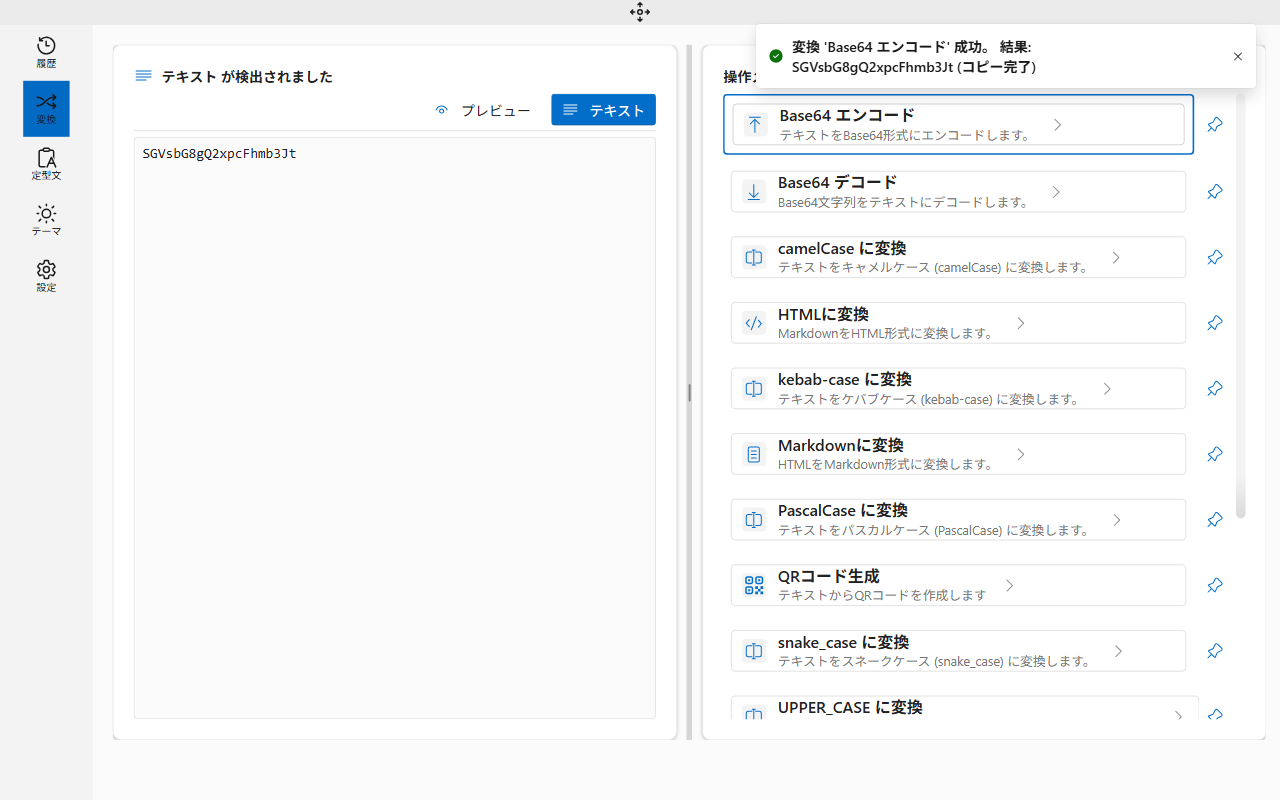Screen dimensions: 1280x800
Task: Select the テキスト view tab
Action: 603,110
